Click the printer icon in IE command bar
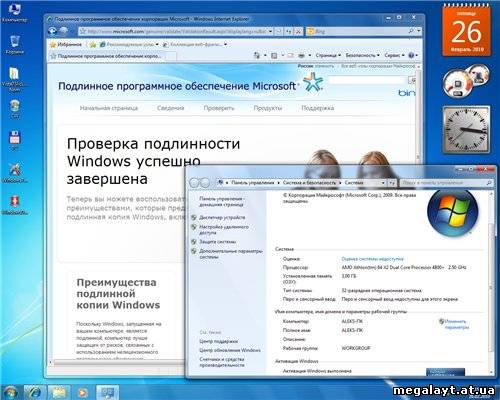Viewport: 500px width, 400px height. (302, 55)
